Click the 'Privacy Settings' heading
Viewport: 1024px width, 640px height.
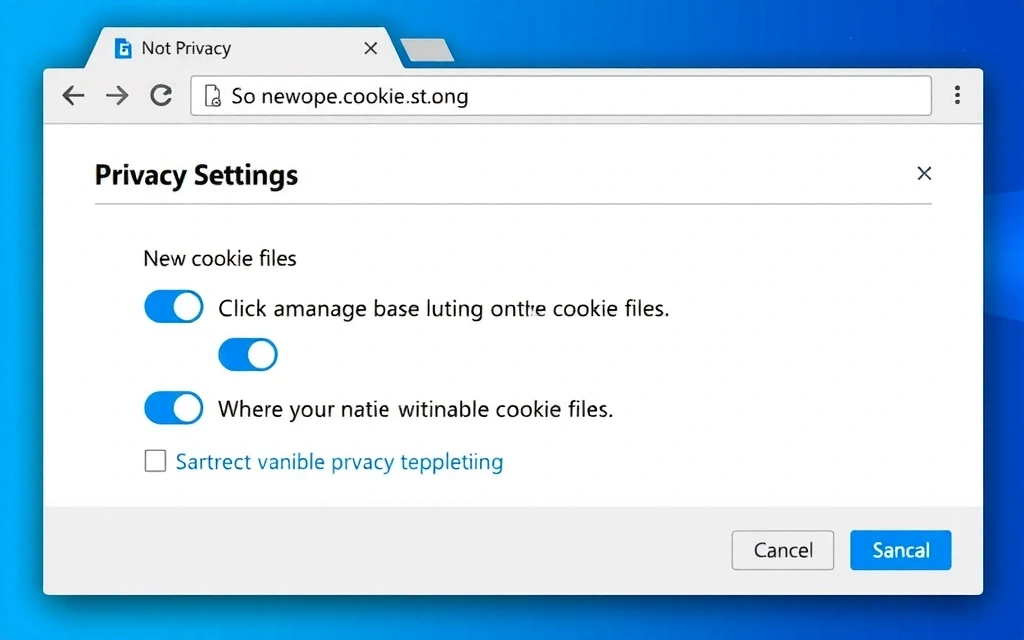196,176
